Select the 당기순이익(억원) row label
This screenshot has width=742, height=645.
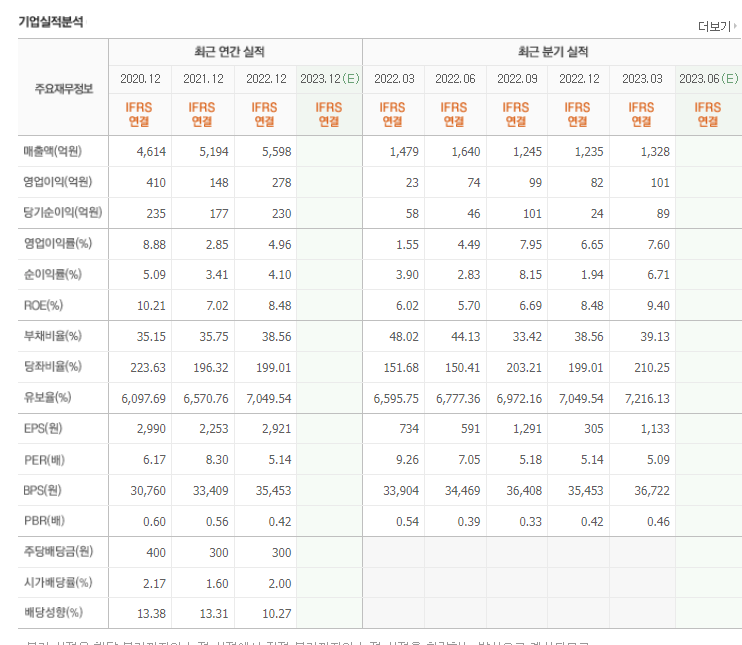point(63,213)
